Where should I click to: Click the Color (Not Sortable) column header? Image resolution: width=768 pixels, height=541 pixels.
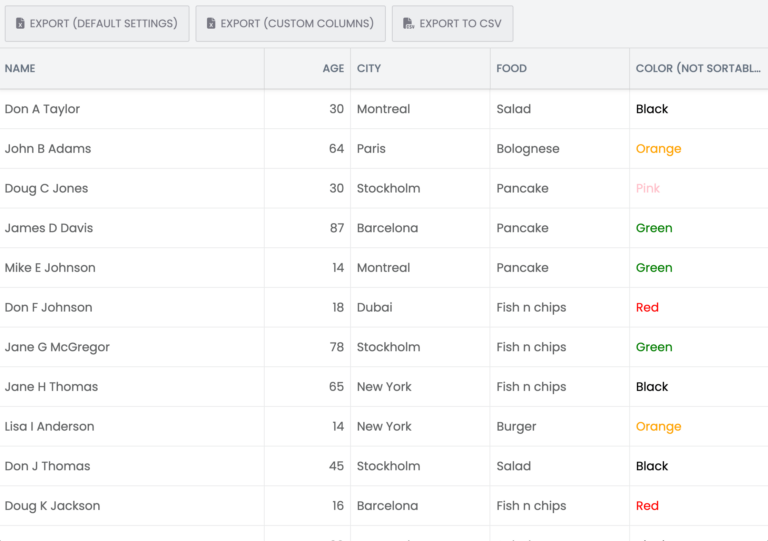click(x=698, y=69)
